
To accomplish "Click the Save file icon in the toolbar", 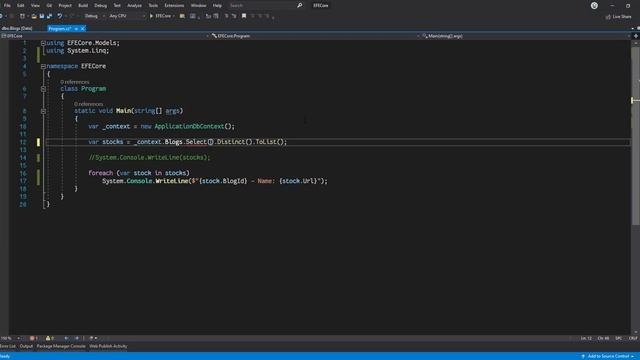I will point(42,16).
